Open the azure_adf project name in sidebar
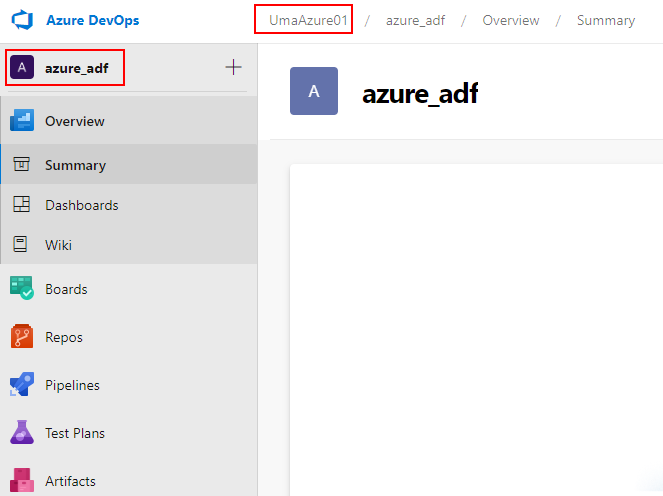663x496 pixels. [77, 68]
